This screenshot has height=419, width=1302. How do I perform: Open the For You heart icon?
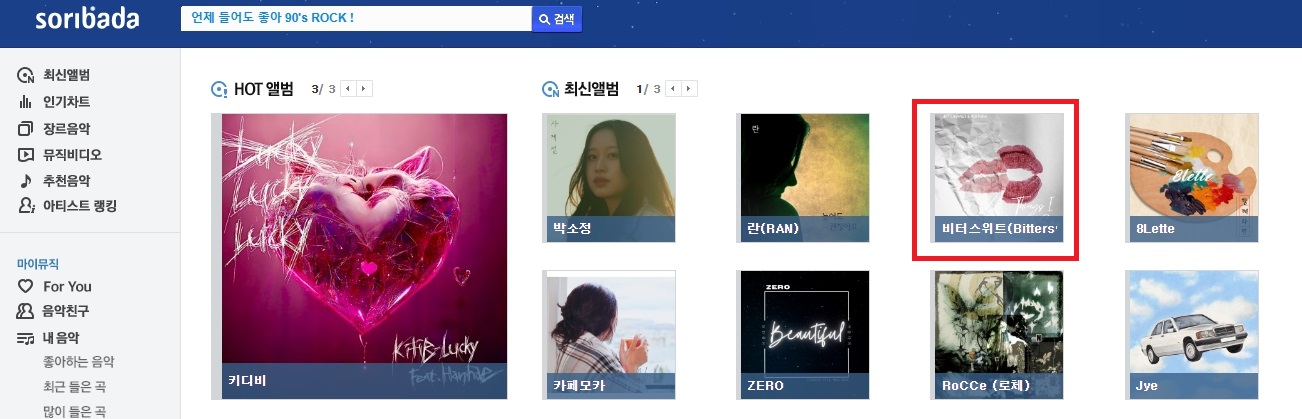(26, 286)
